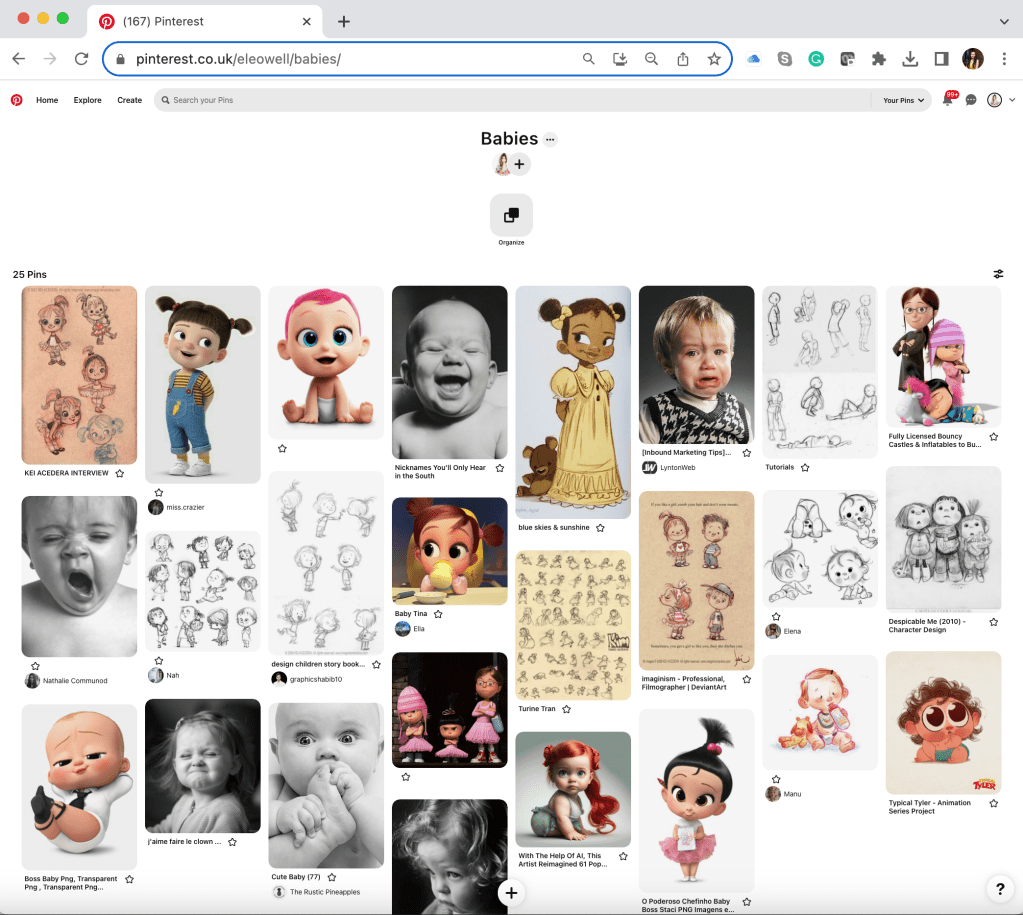Click the three-dot options next to Babies
Viewport: 1023px width, 915px height.
coord(550,140)
